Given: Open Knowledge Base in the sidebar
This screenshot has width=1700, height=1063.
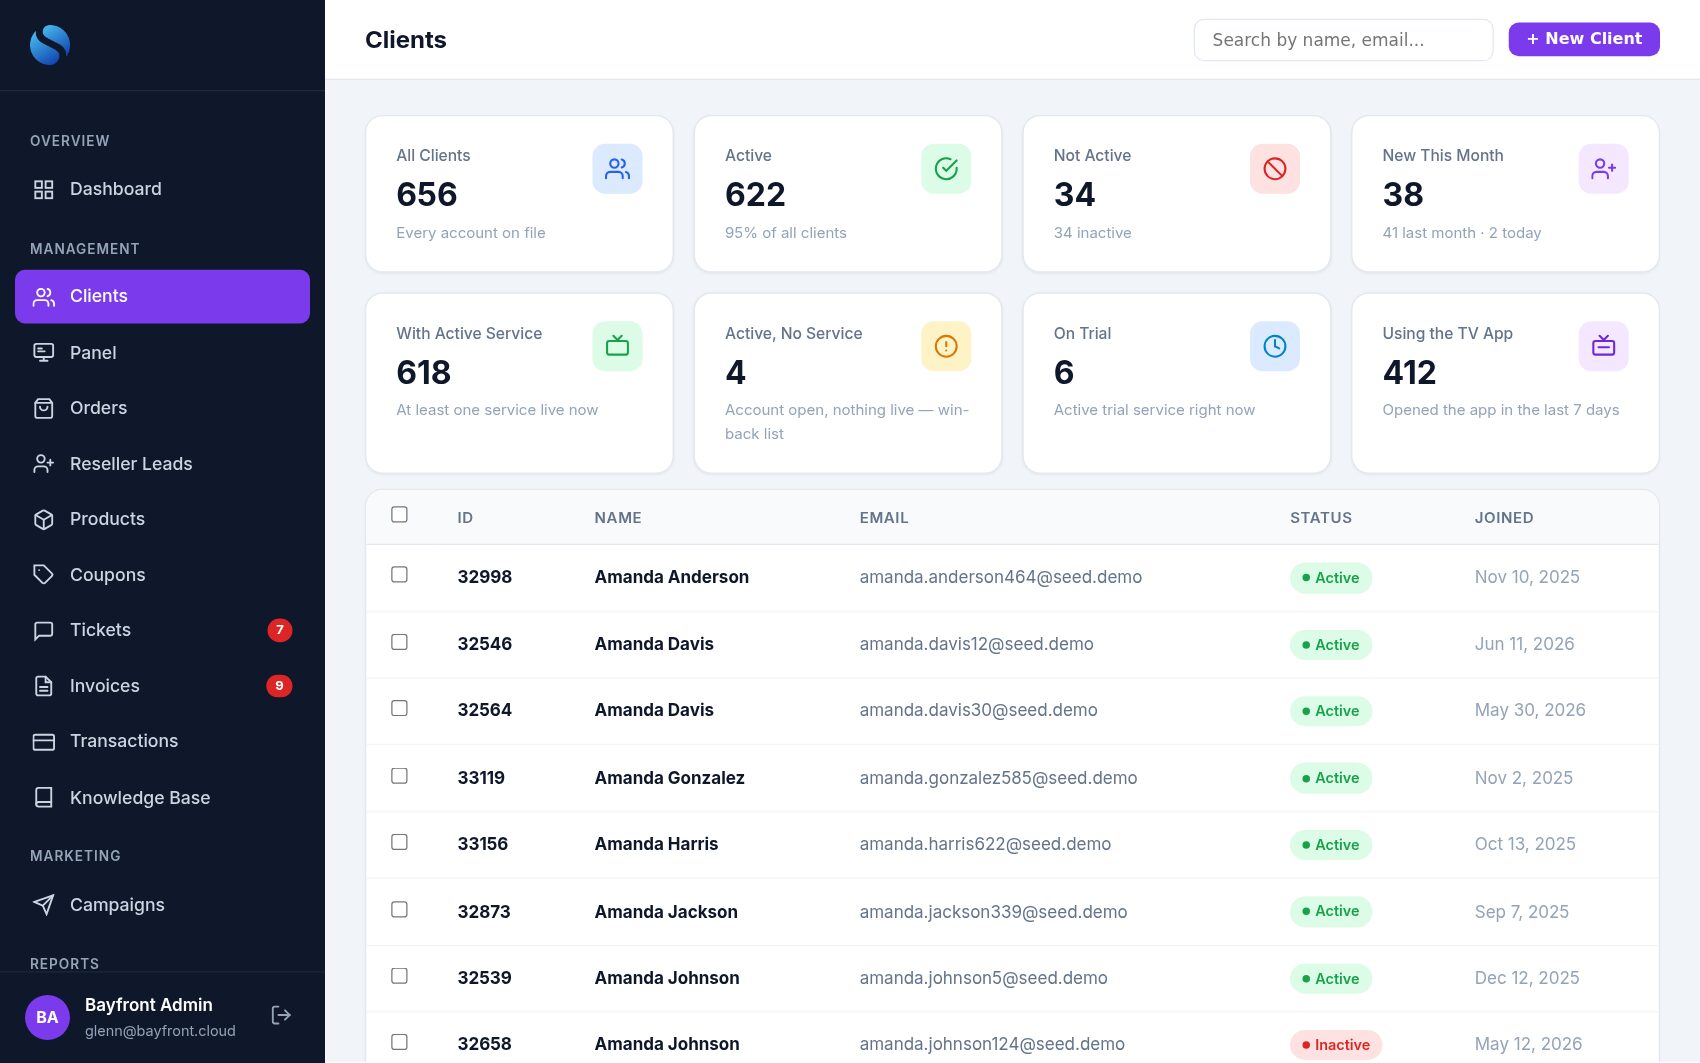Looking at the screenshot, I should [162, 797].
